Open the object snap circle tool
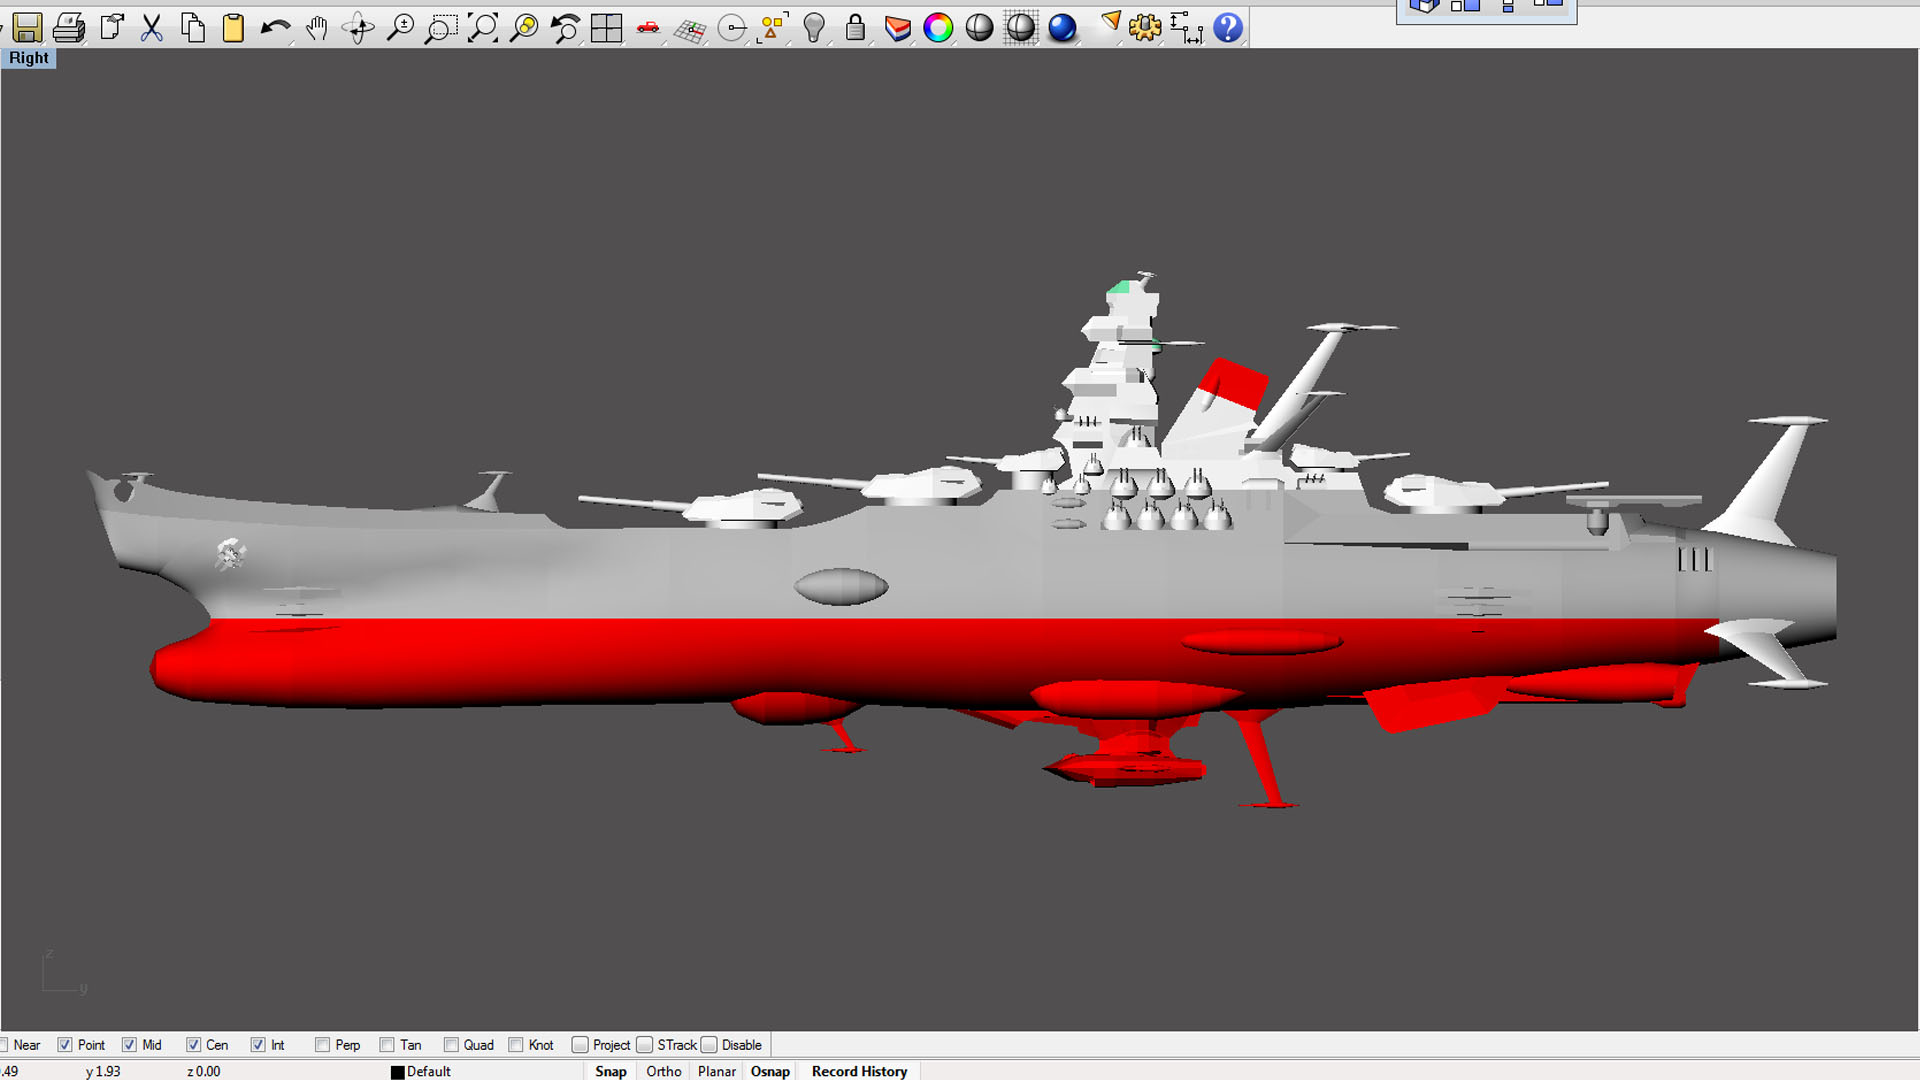This screenshot has width=1920, height=1080. click(732, 27)
